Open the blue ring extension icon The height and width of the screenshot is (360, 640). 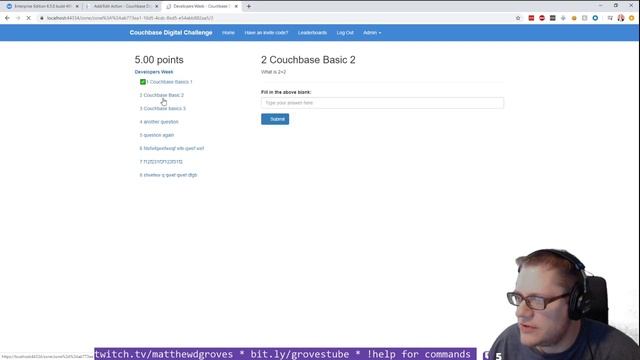pyautogui.click(x=595, y=18)
